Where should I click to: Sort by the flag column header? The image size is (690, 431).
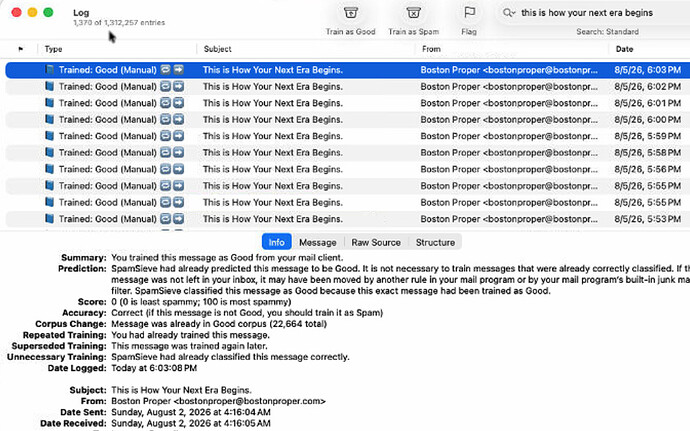click(20, 49)
